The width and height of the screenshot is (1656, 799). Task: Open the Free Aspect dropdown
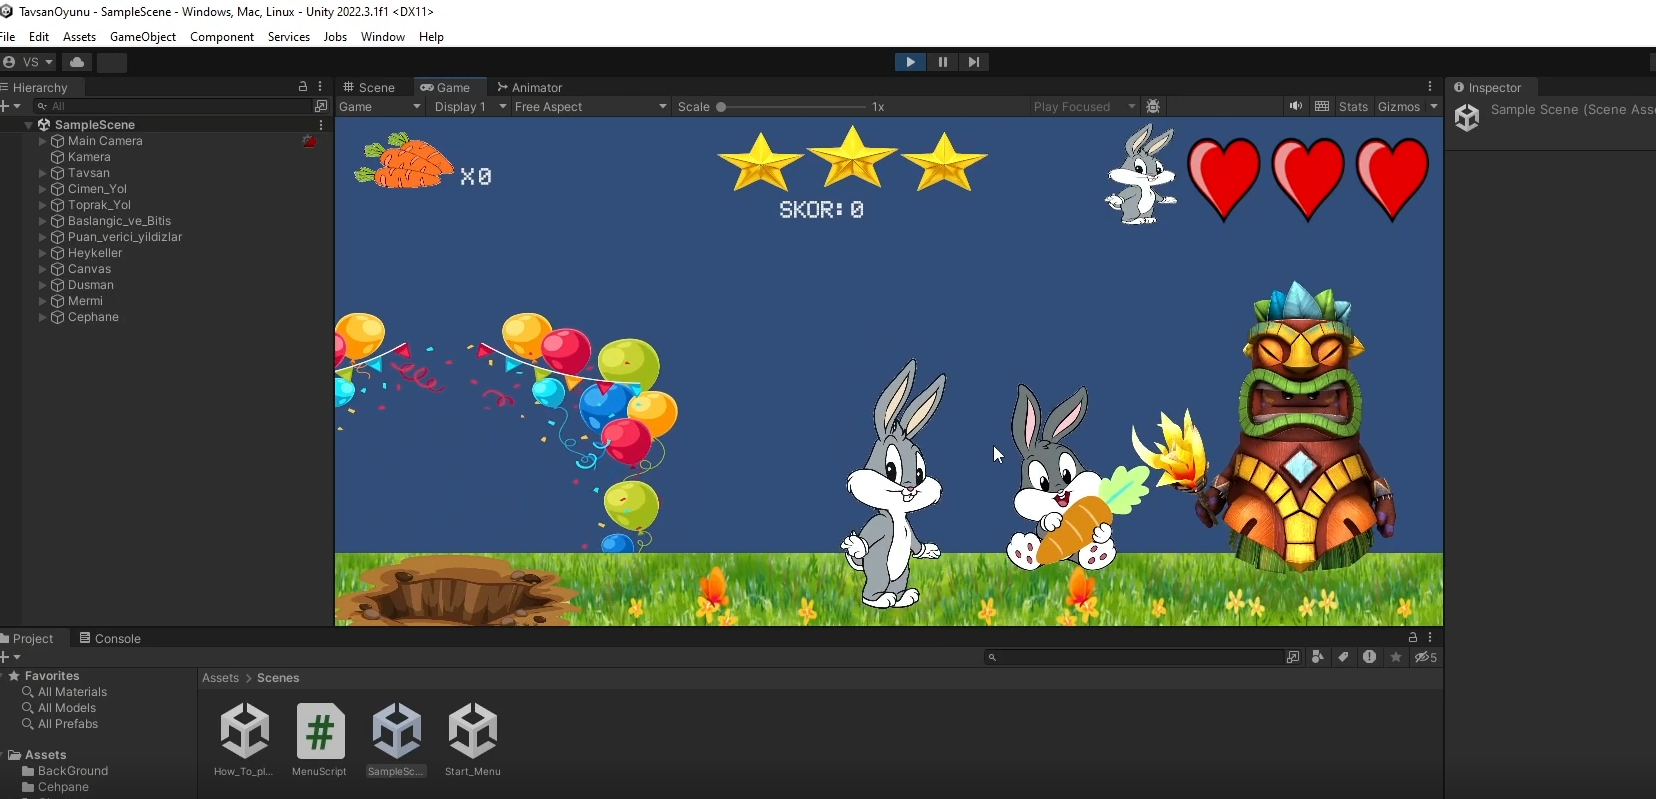pyautogui.click(x=590, y=107)
